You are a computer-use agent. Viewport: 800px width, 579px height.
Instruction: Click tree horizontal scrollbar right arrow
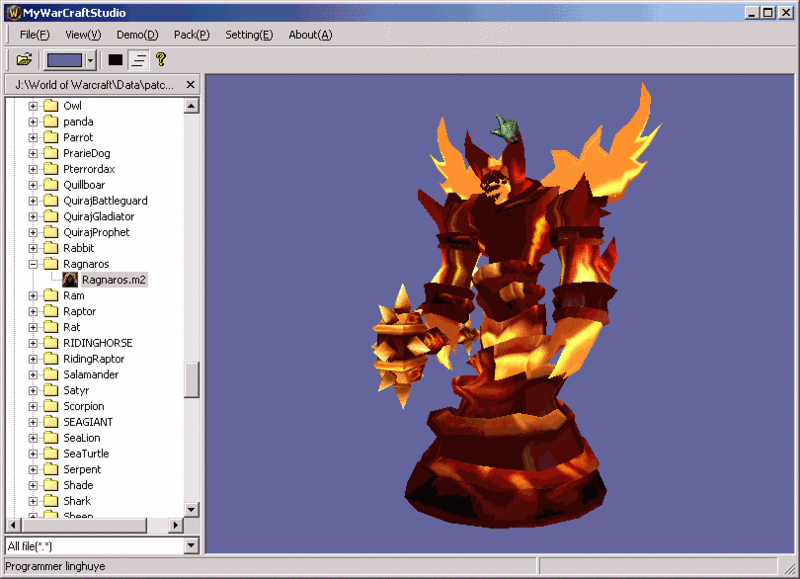[176, 525]
